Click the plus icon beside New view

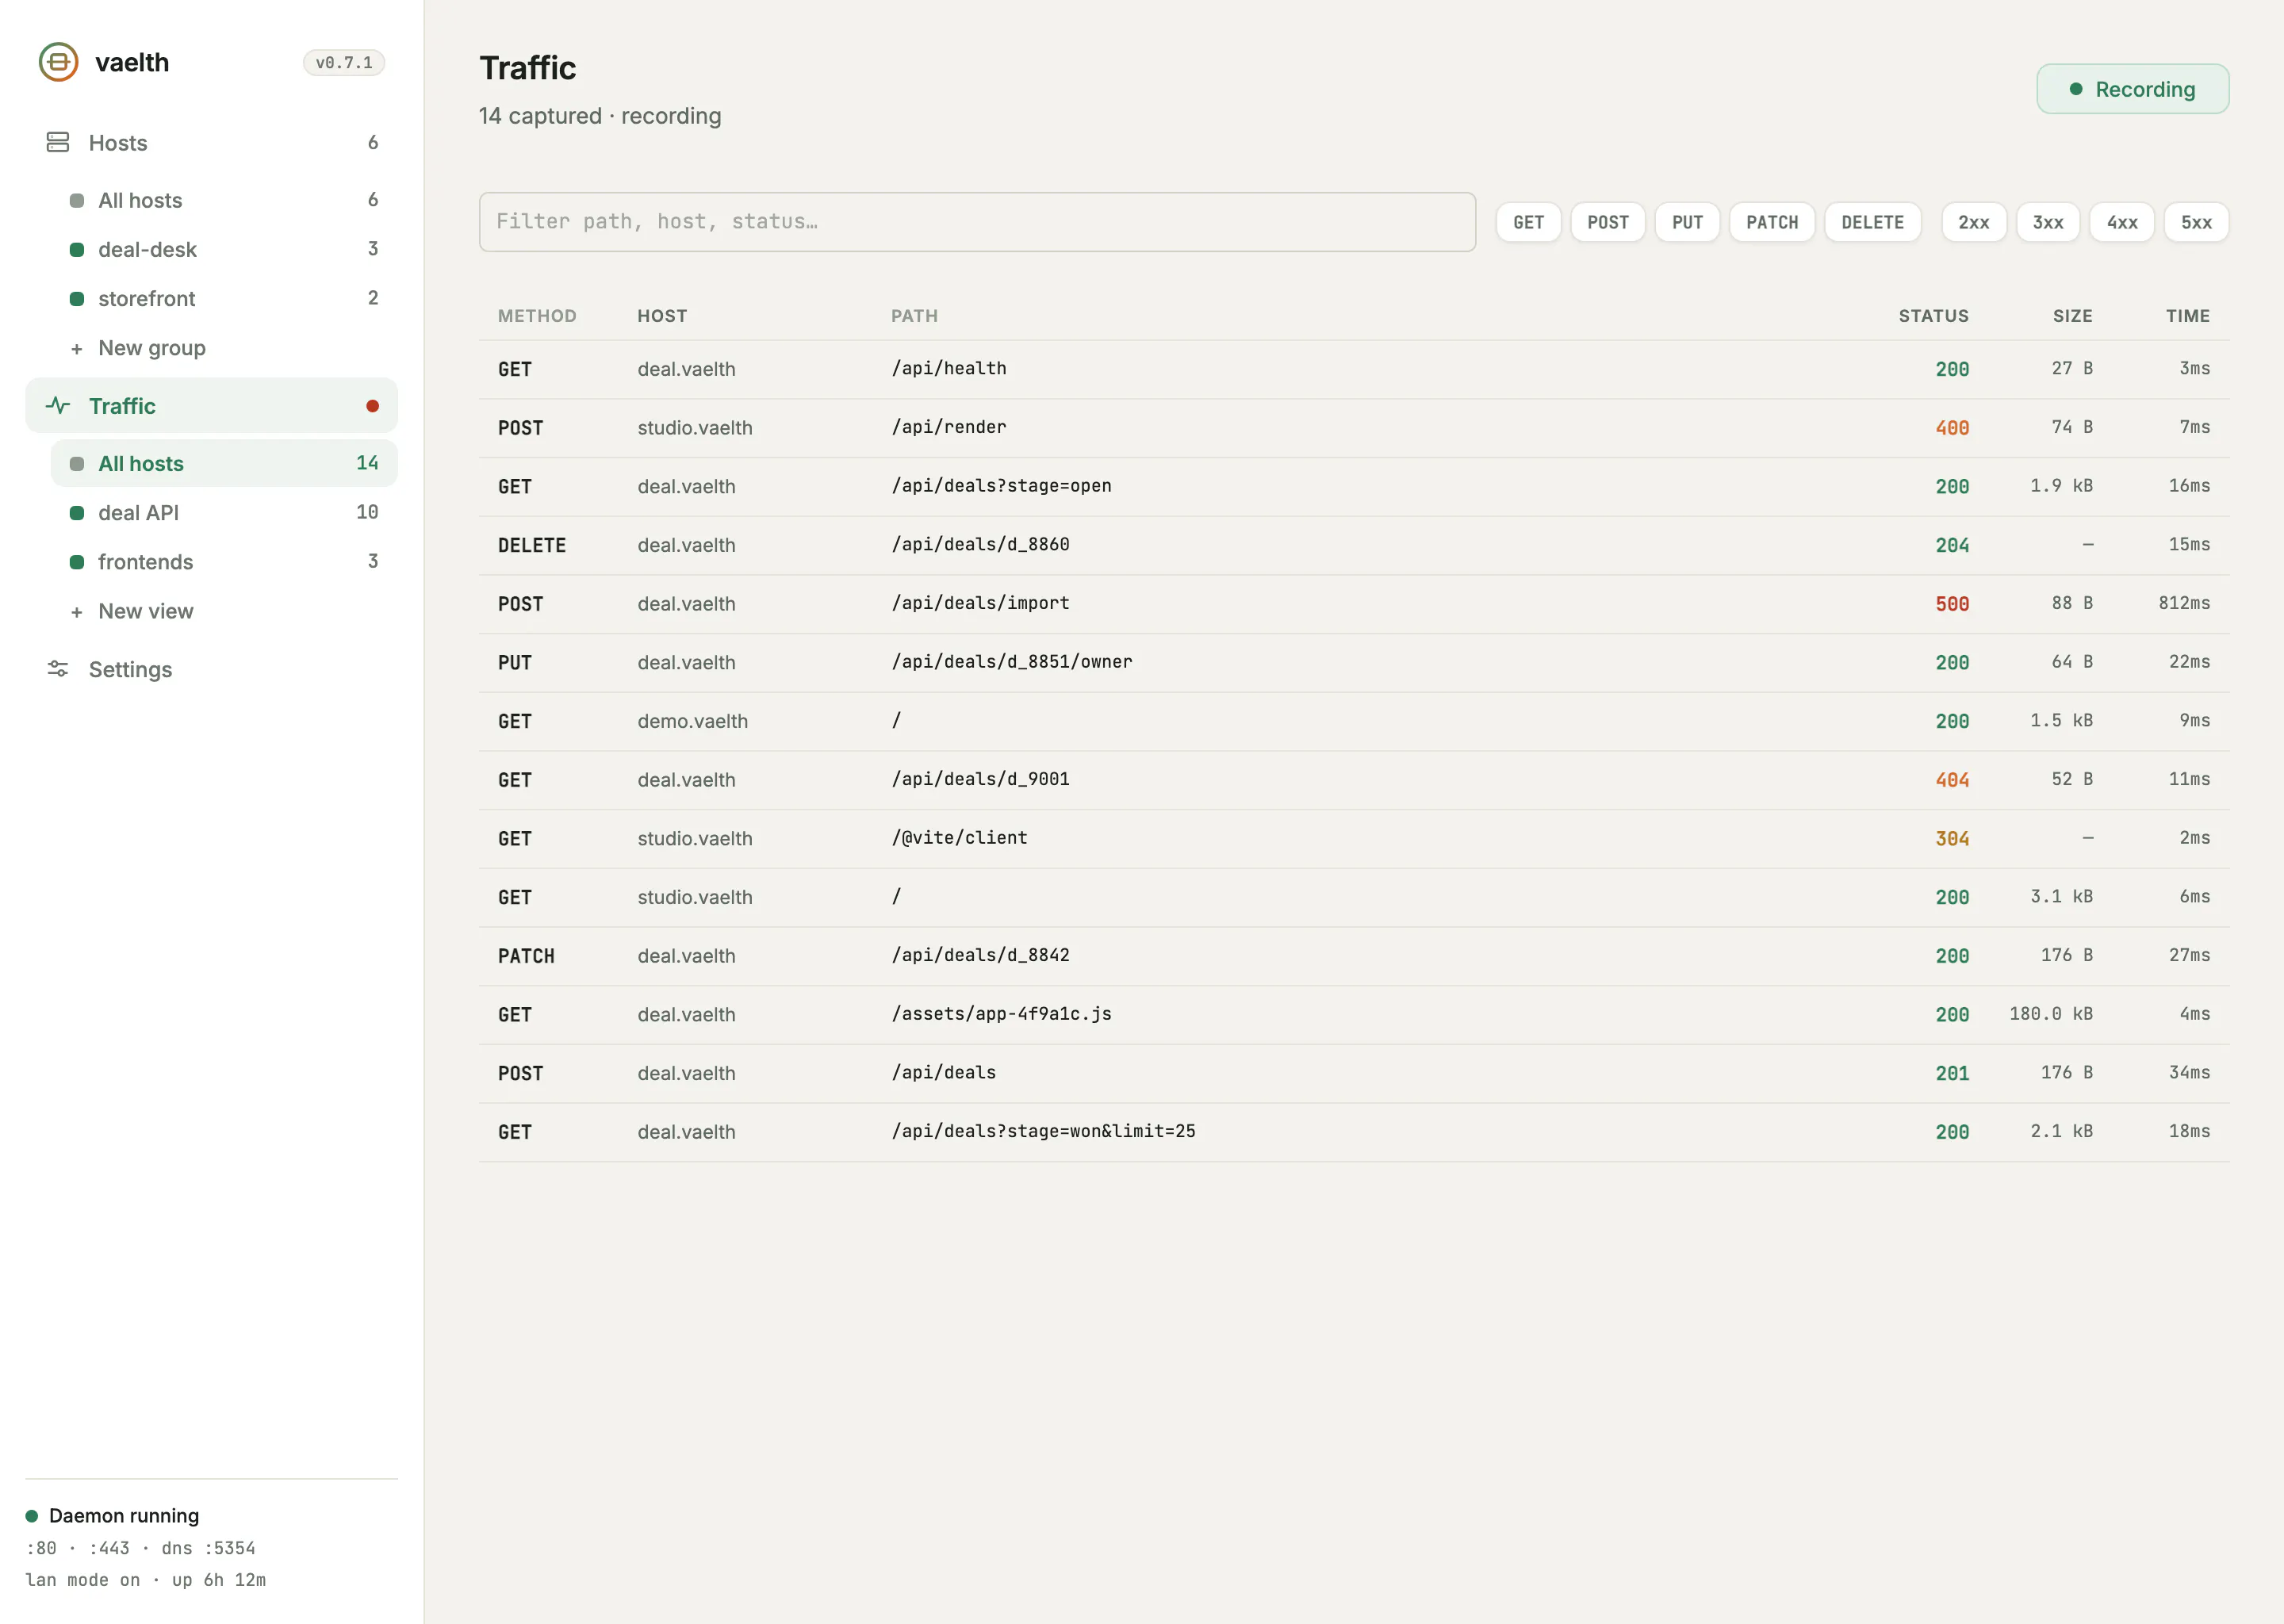[x=77, y=612]
